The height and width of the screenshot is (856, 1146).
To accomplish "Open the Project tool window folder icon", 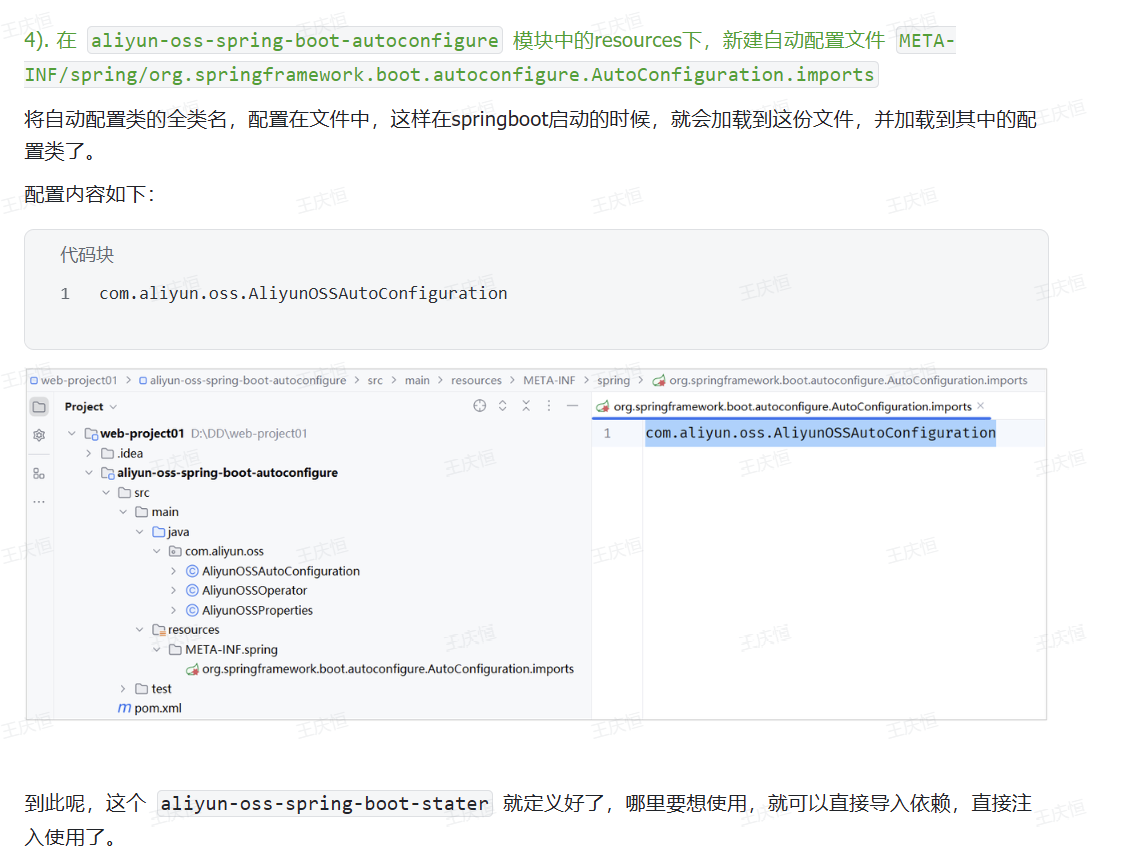I will 39,407.
